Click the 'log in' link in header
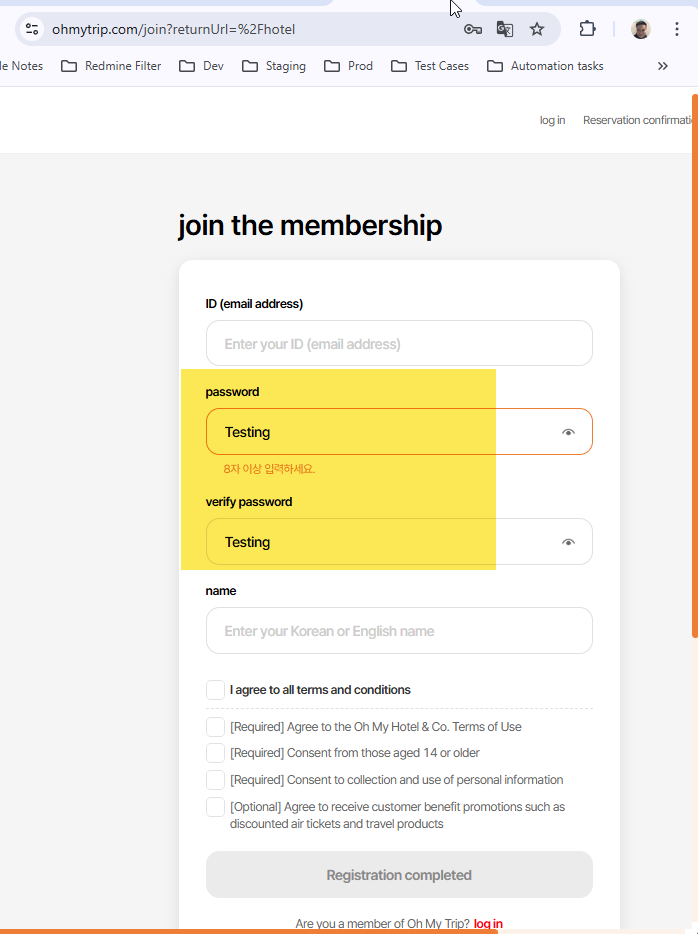 coord(552,120)
